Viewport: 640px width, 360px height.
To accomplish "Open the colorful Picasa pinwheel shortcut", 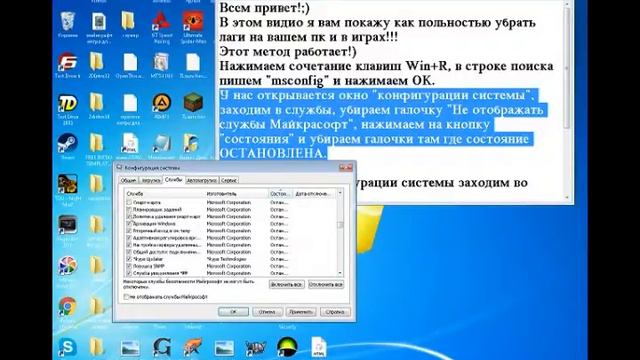I will coord(67,266).
